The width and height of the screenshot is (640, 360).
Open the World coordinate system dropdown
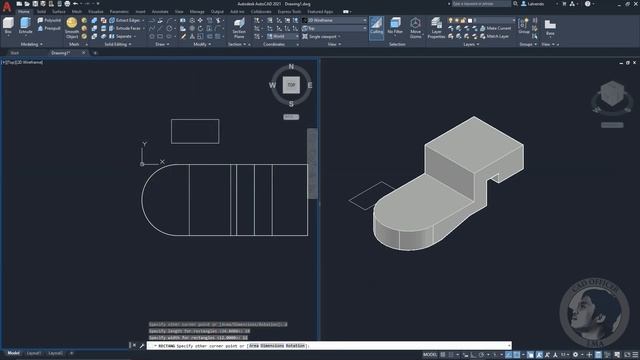point(282,36)
